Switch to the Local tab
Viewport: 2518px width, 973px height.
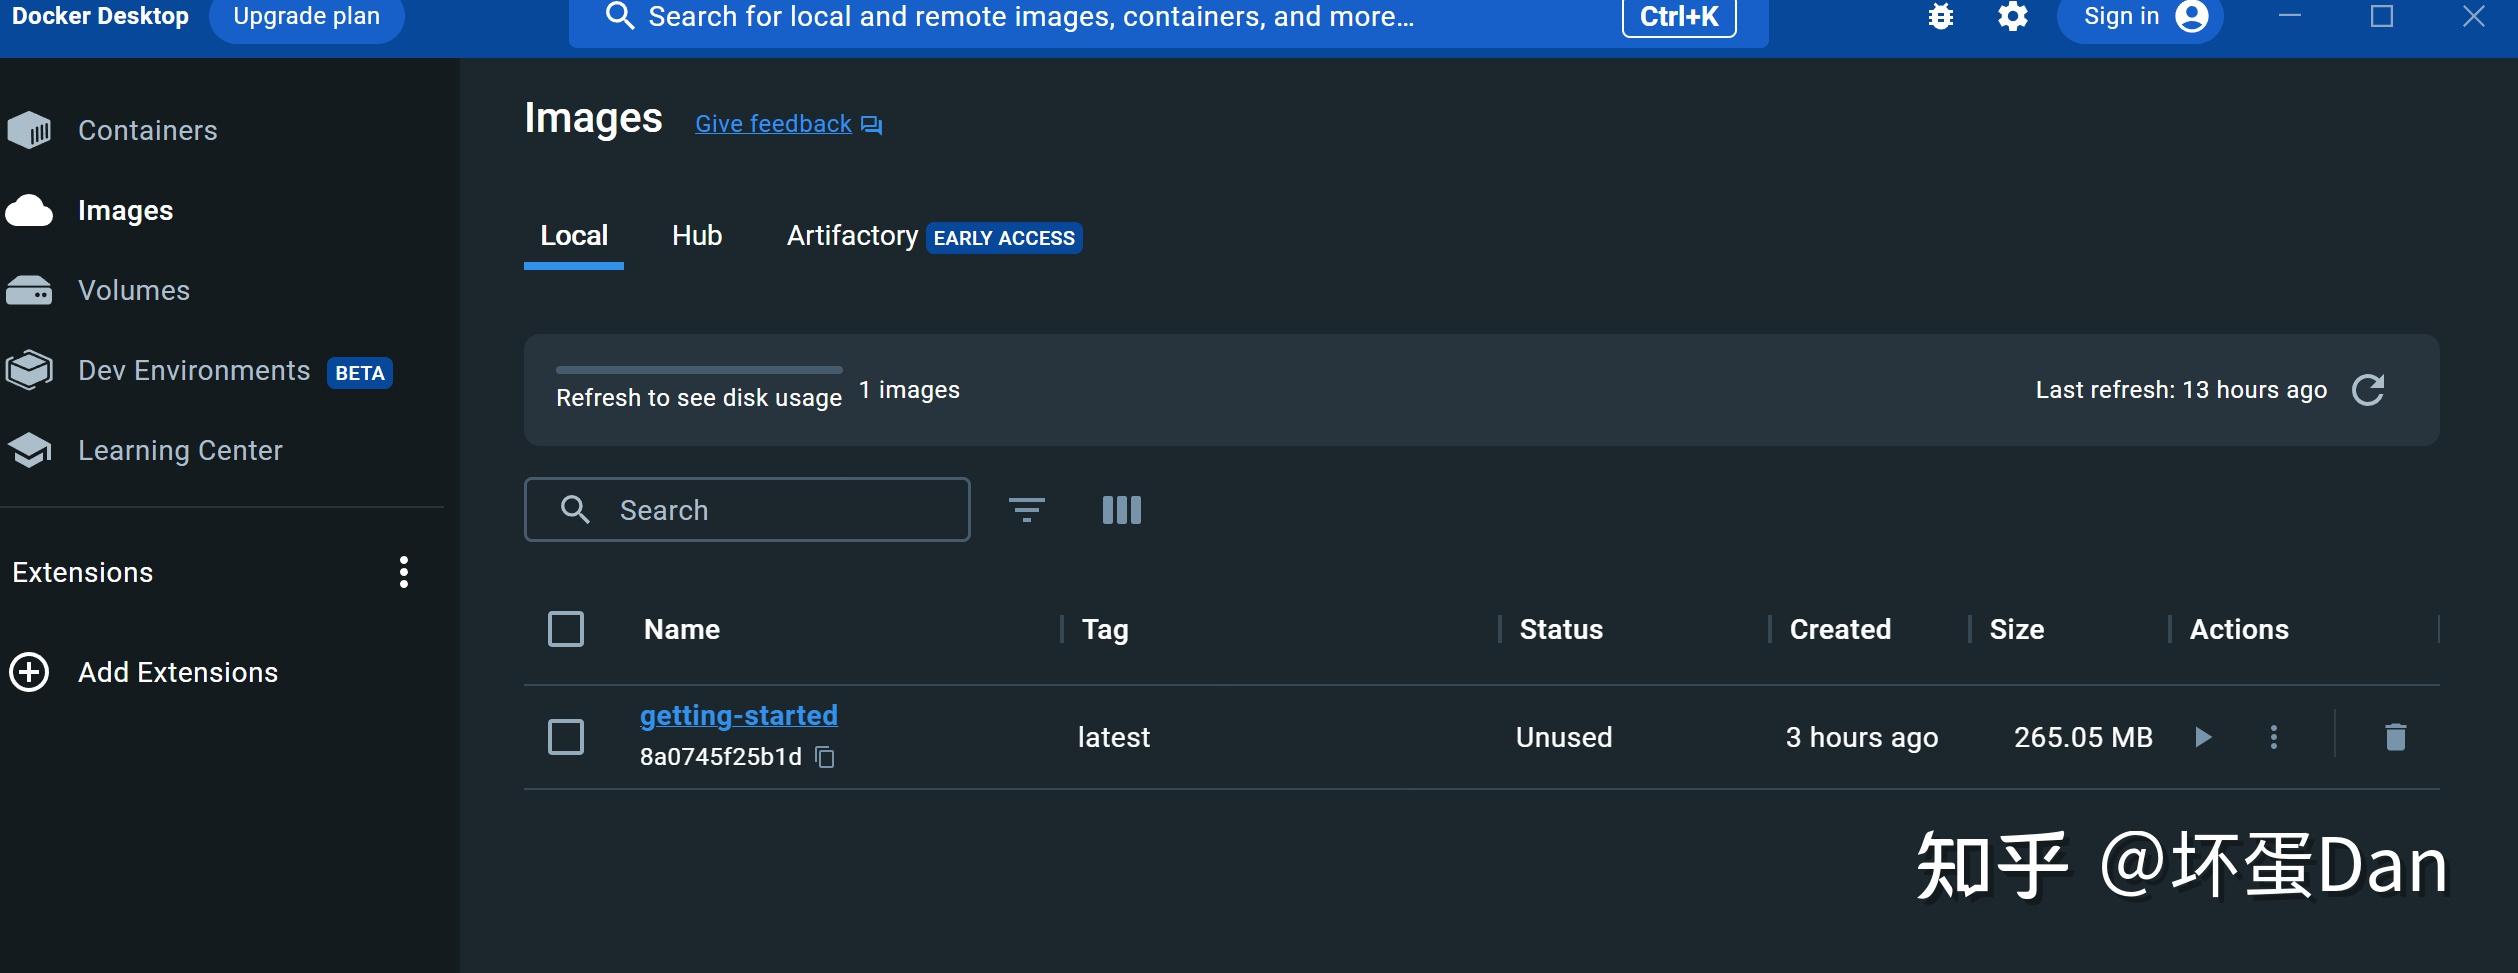[574, 236]
